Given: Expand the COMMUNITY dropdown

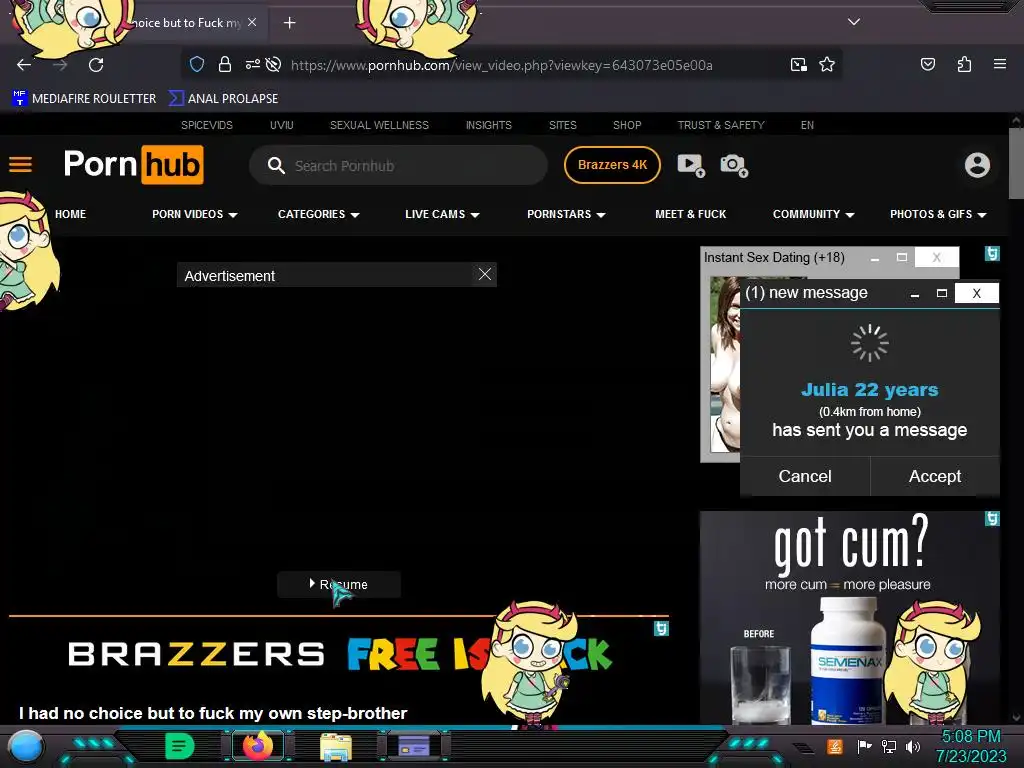Looking at the screenshot, I should (x=814, y=214).
